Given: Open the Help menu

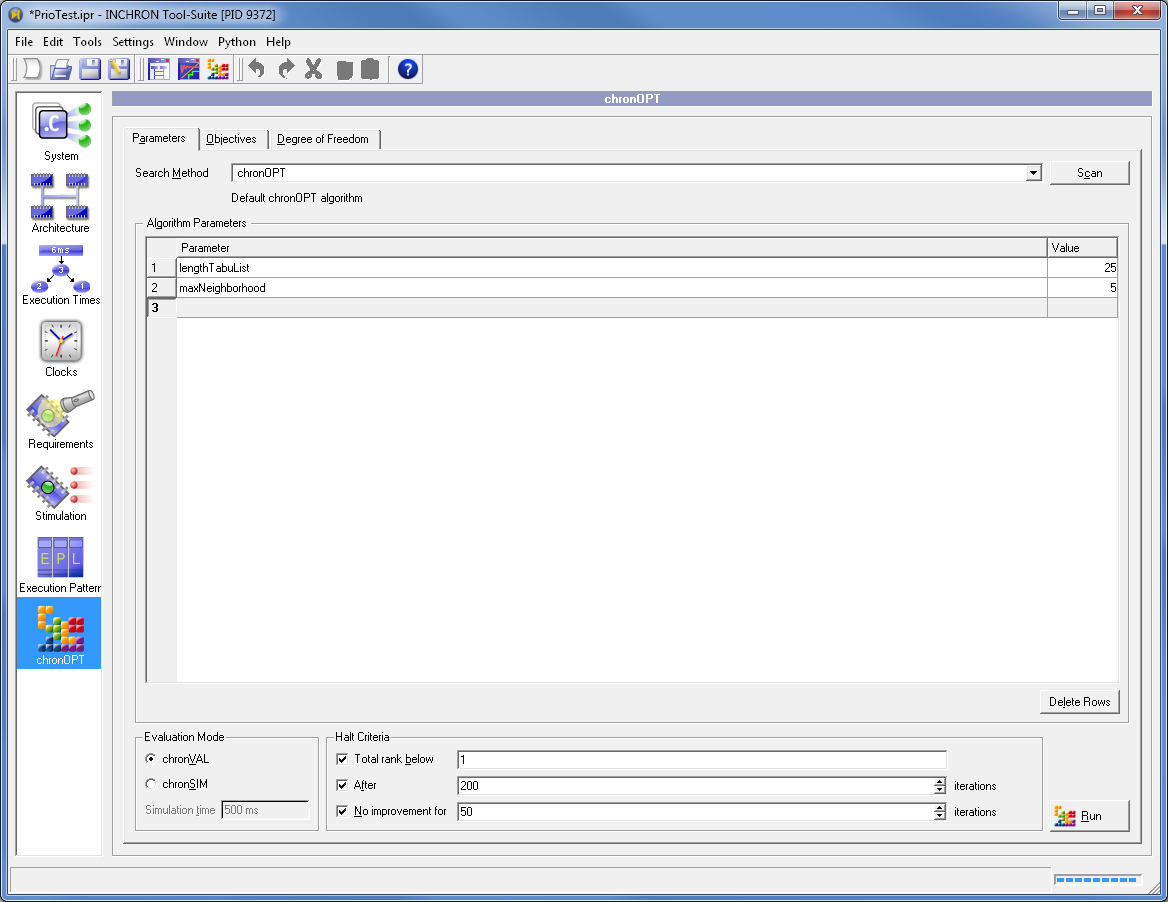Looking at the screenshot, I should [278, 42].
